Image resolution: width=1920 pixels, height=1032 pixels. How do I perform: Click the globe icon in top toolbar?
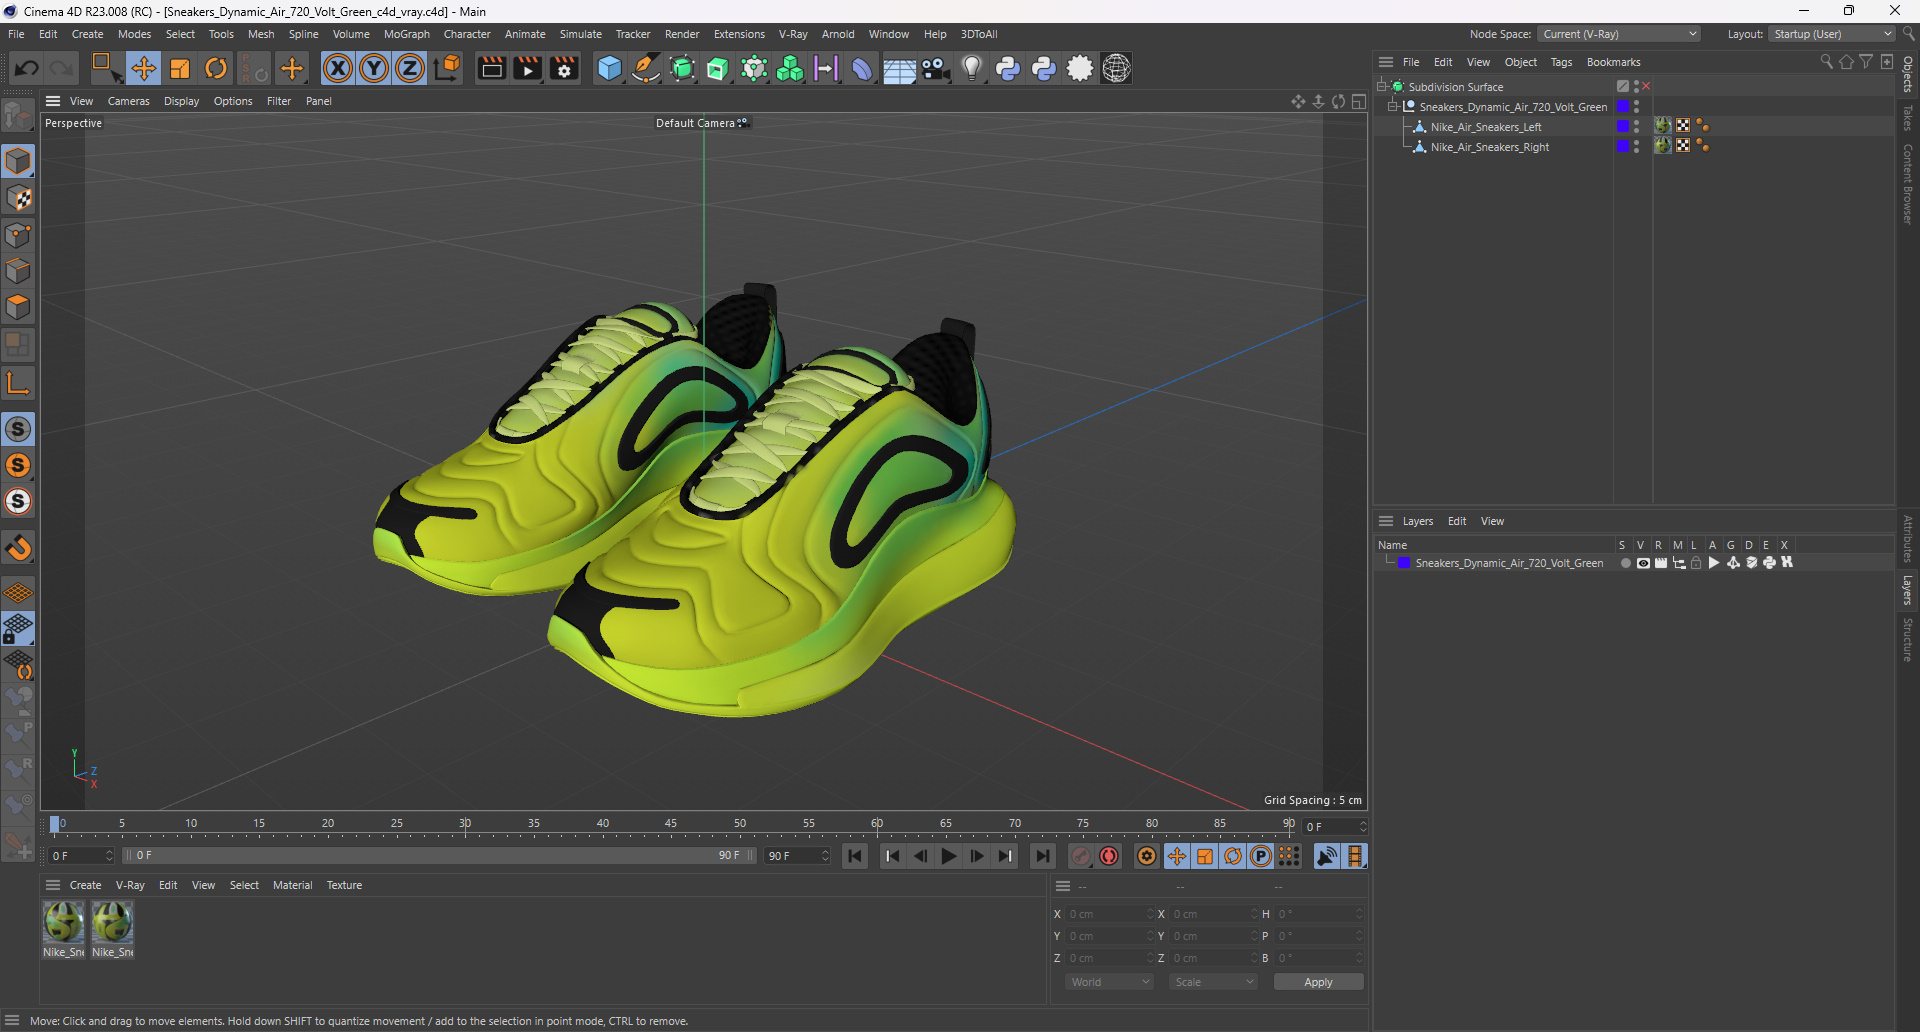1116,68
